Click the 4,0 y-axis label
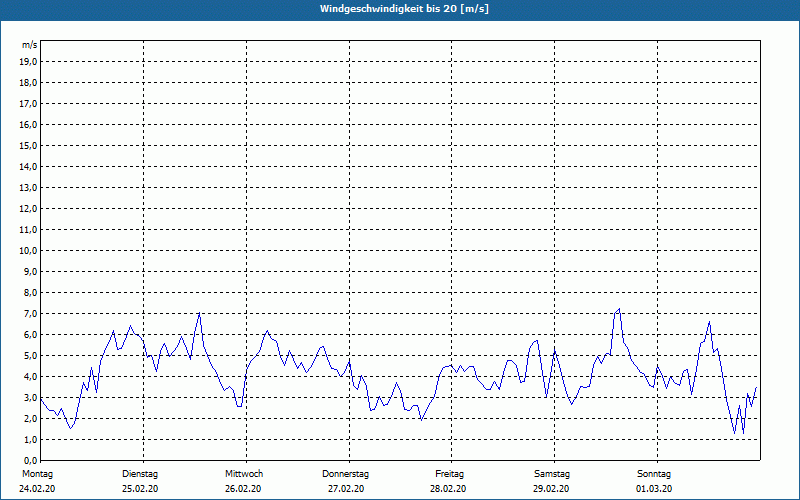Viewport: 800px width, 500px height. pos(30,377)
